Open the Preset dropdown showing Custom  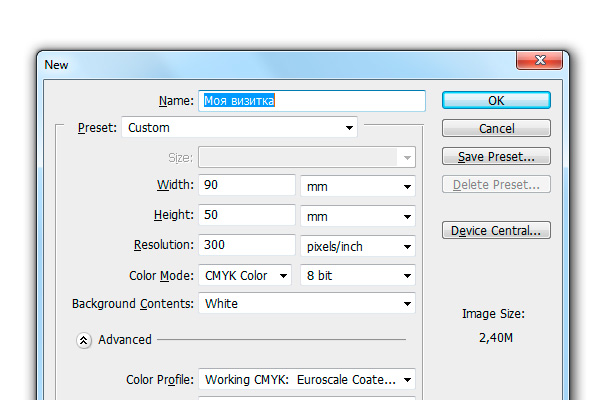(x=240, y=127)
